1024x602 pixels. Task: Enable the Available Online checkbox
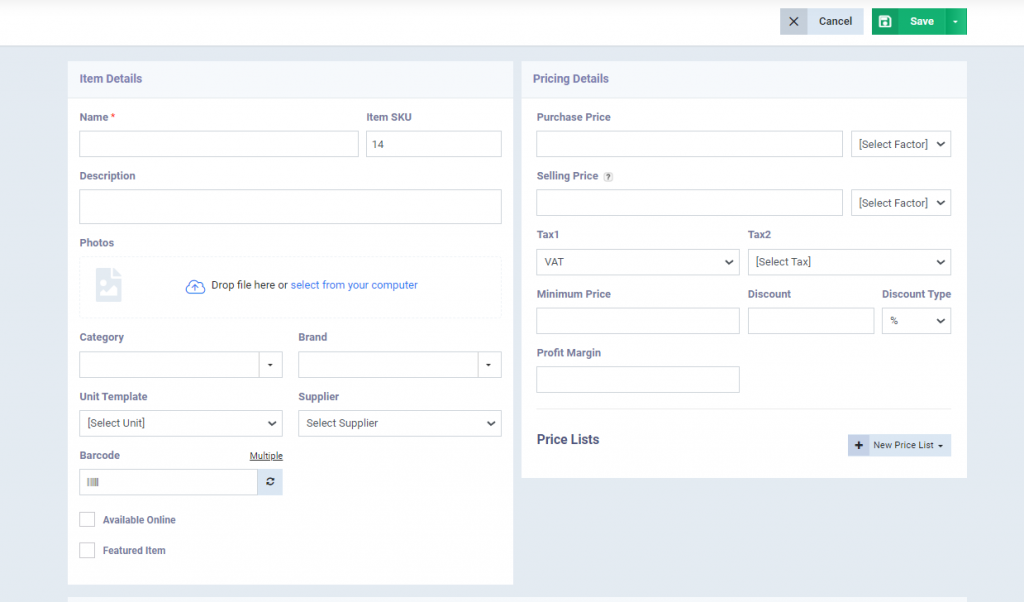(87, 519)
